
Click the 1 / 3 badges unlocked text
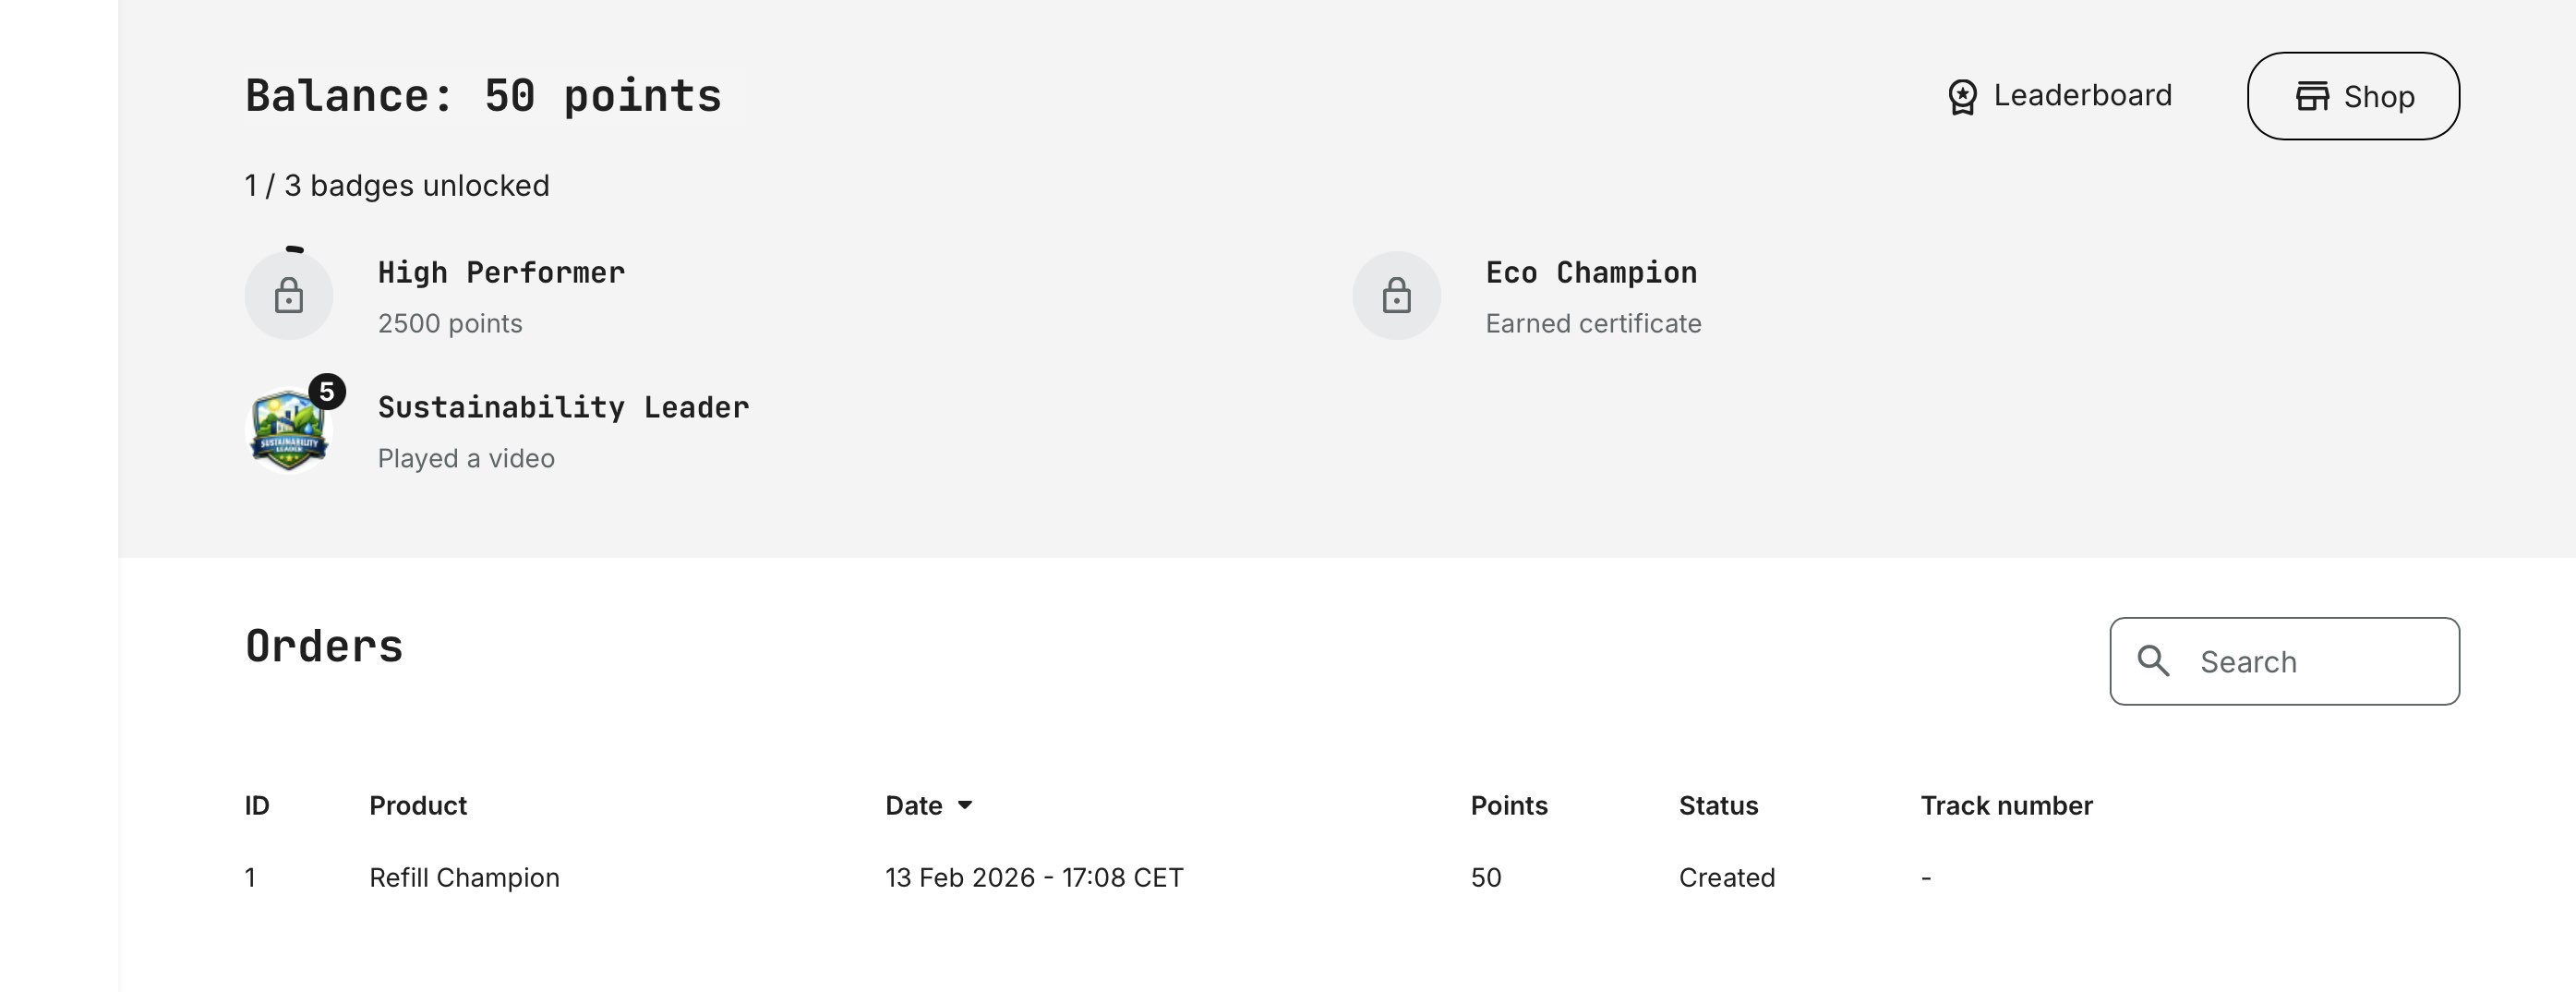[397, 185]
